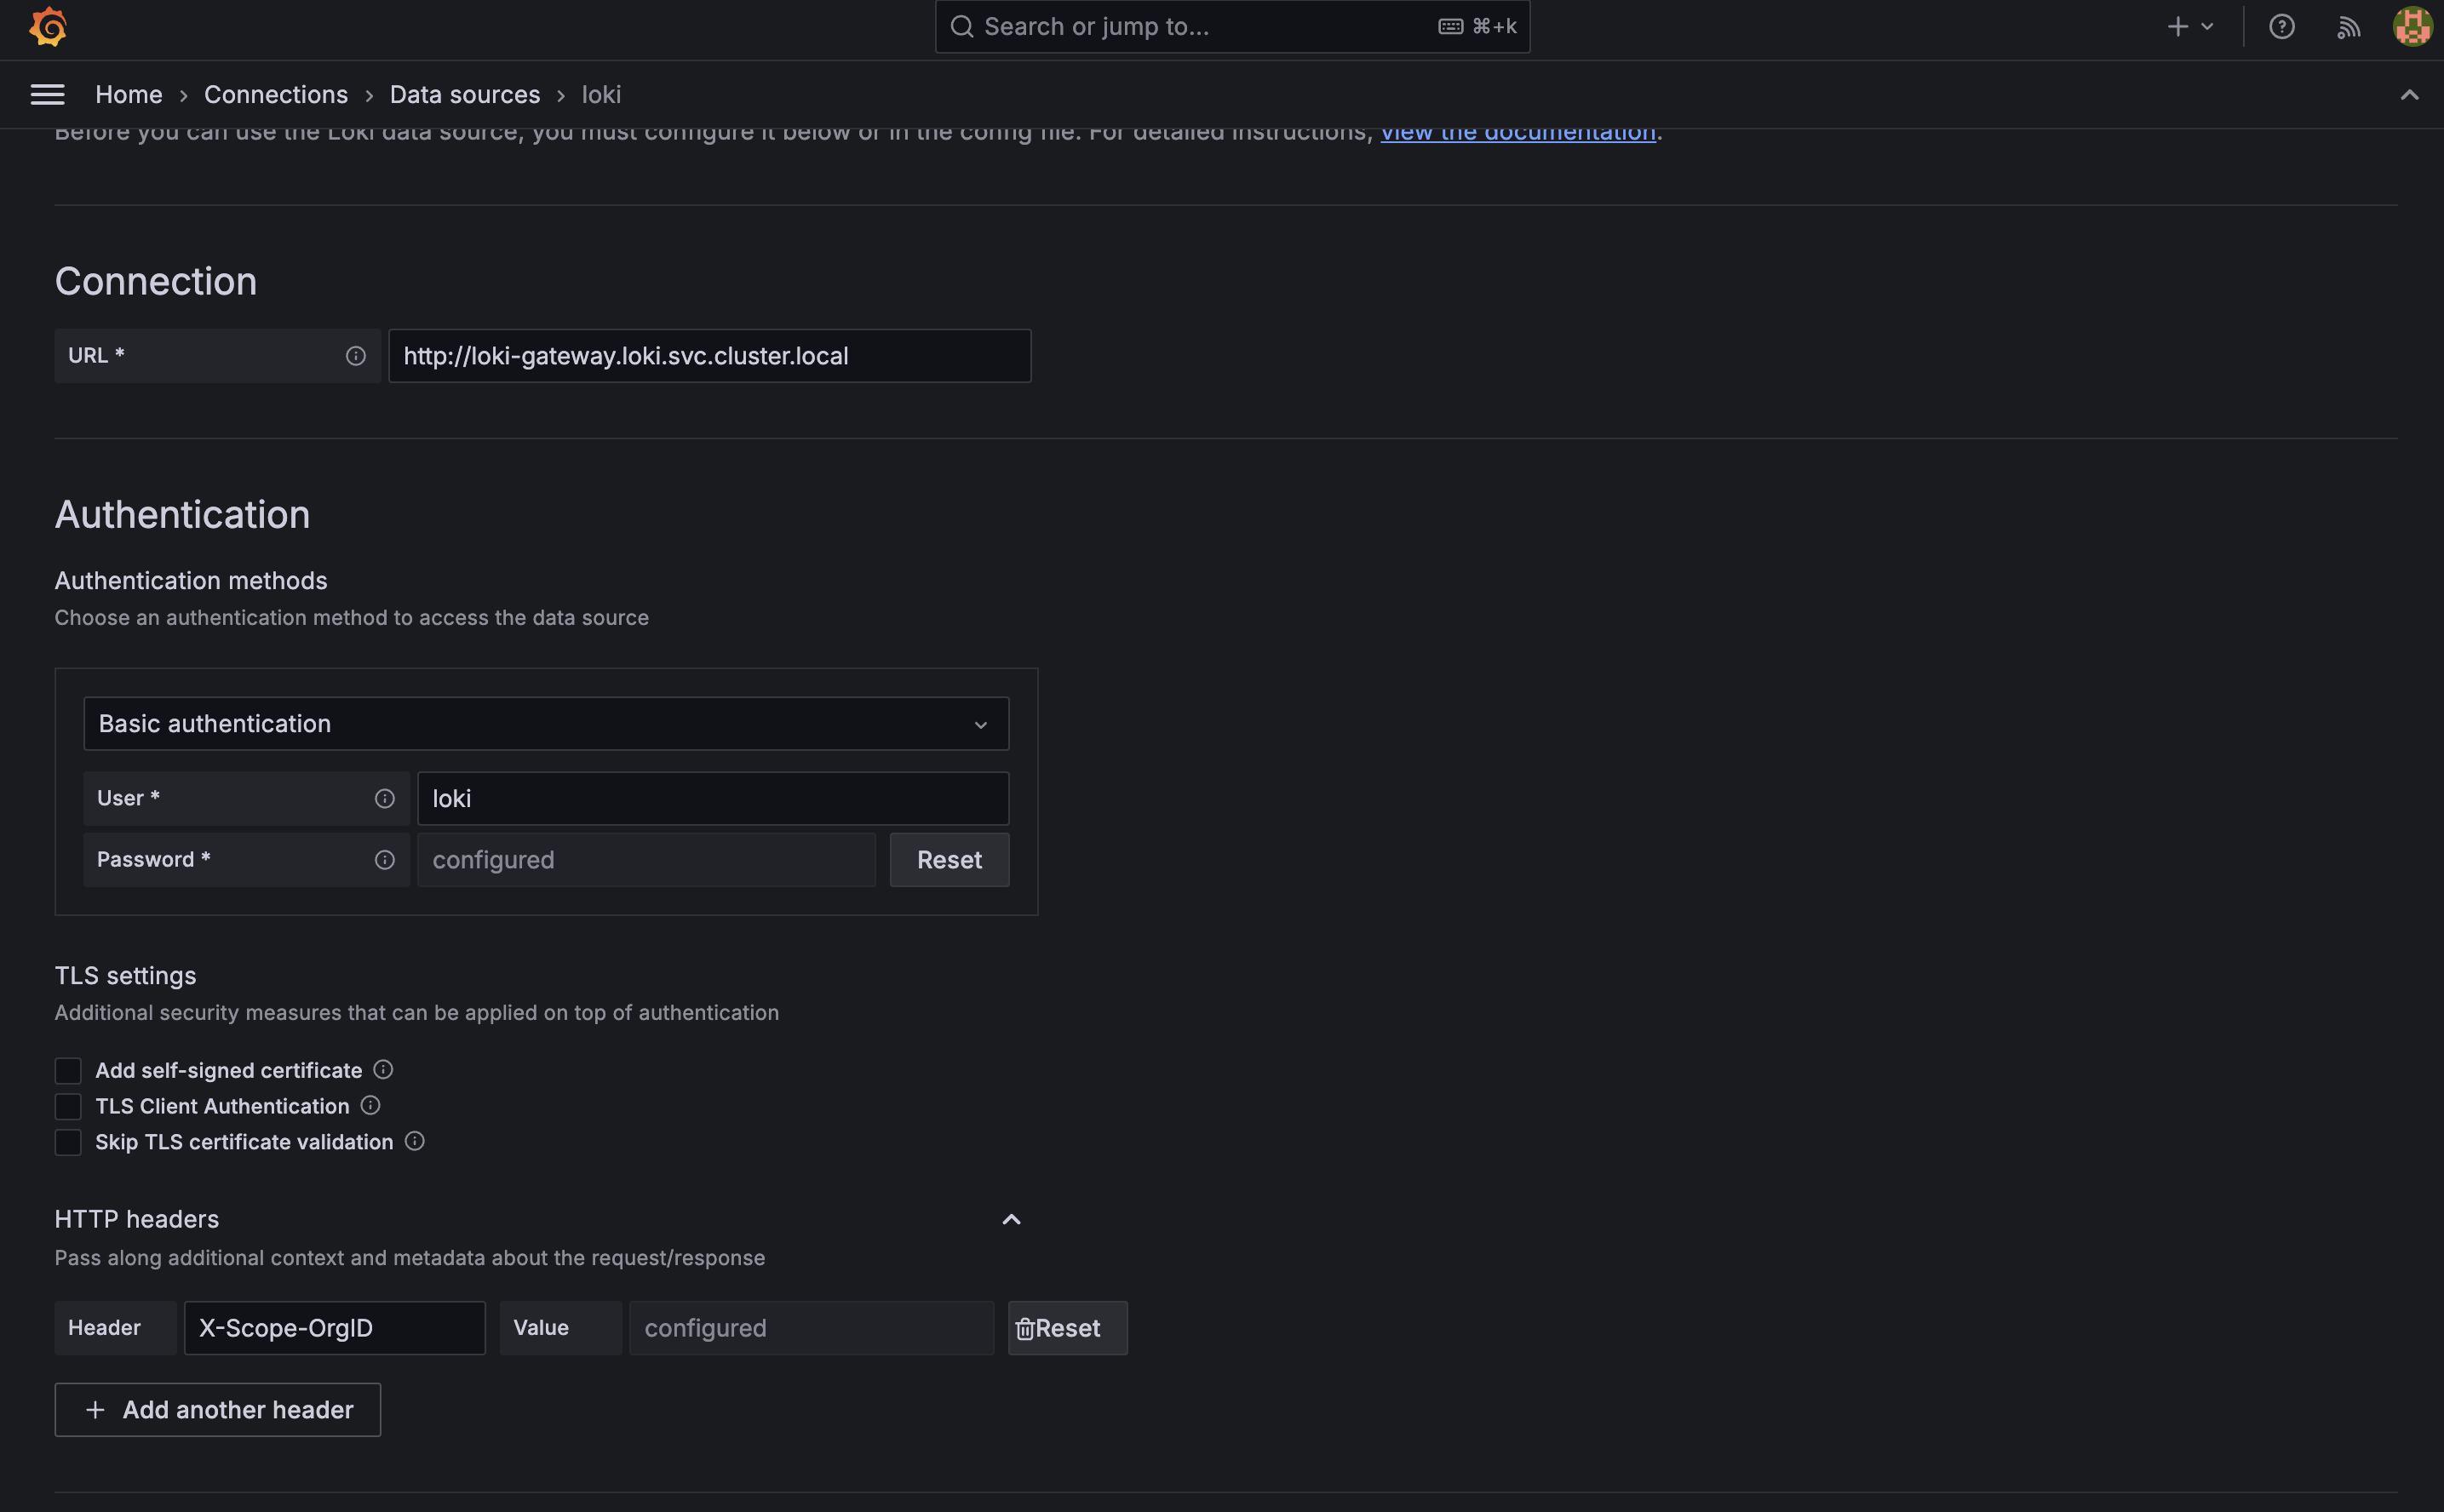Click info icon beside Skip TLS validation

[x=415, y=1141]
